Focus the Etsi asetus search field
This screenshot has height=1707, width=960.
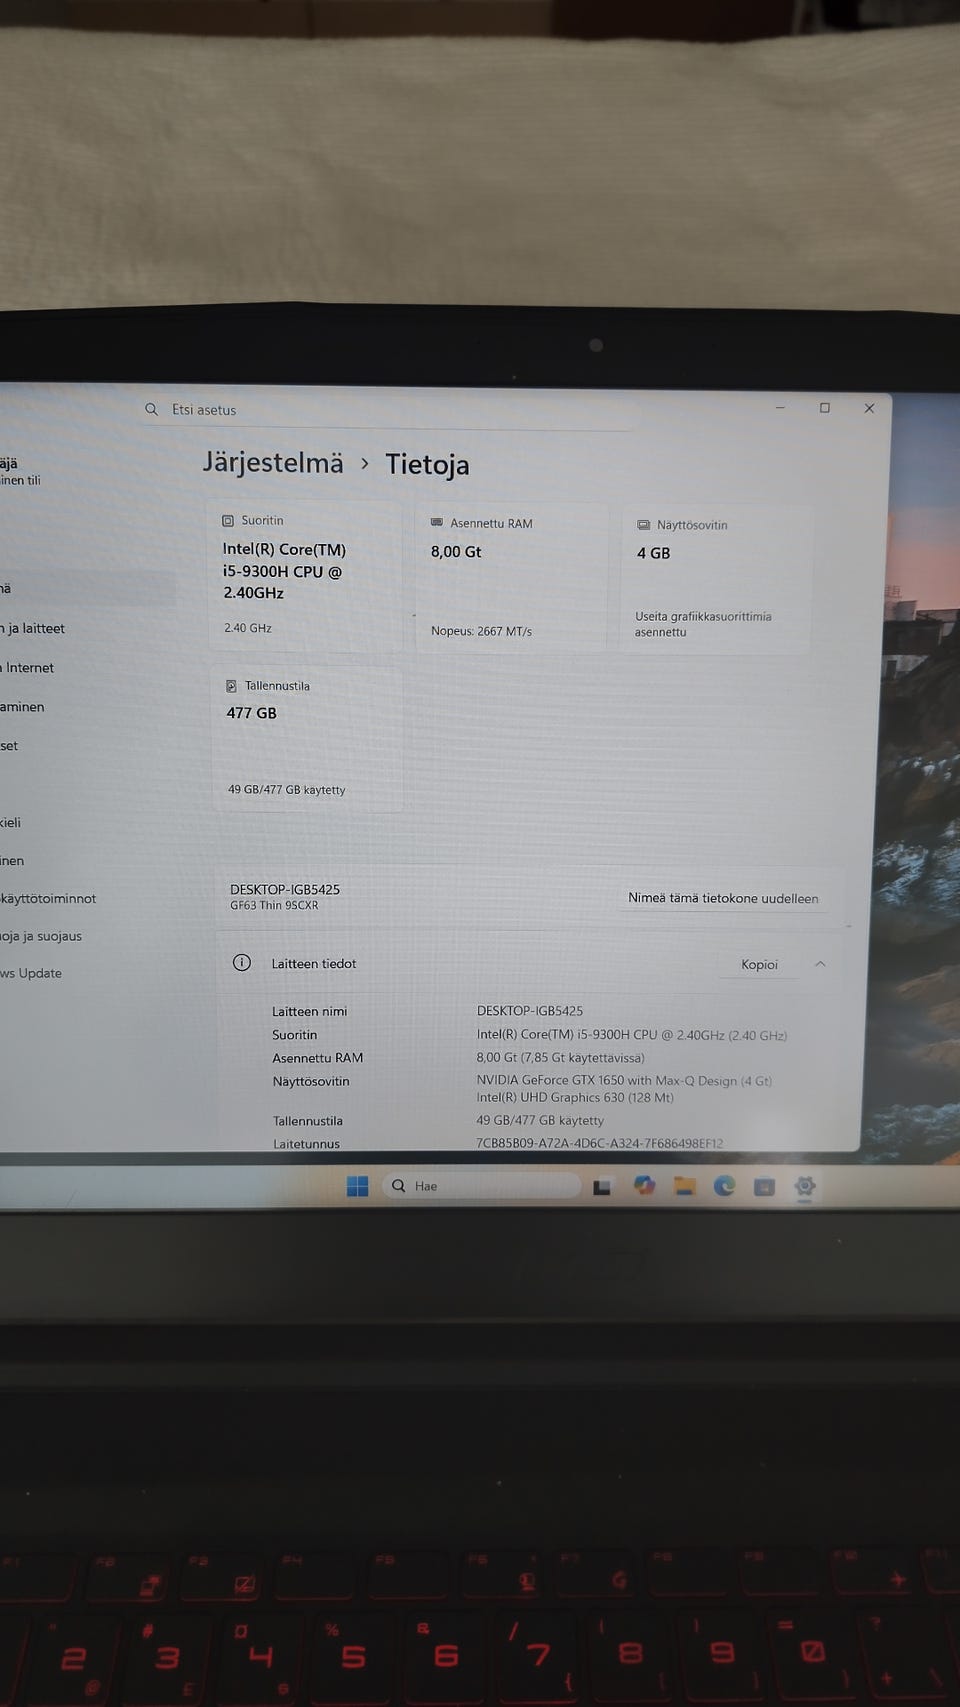coord(388,410)
